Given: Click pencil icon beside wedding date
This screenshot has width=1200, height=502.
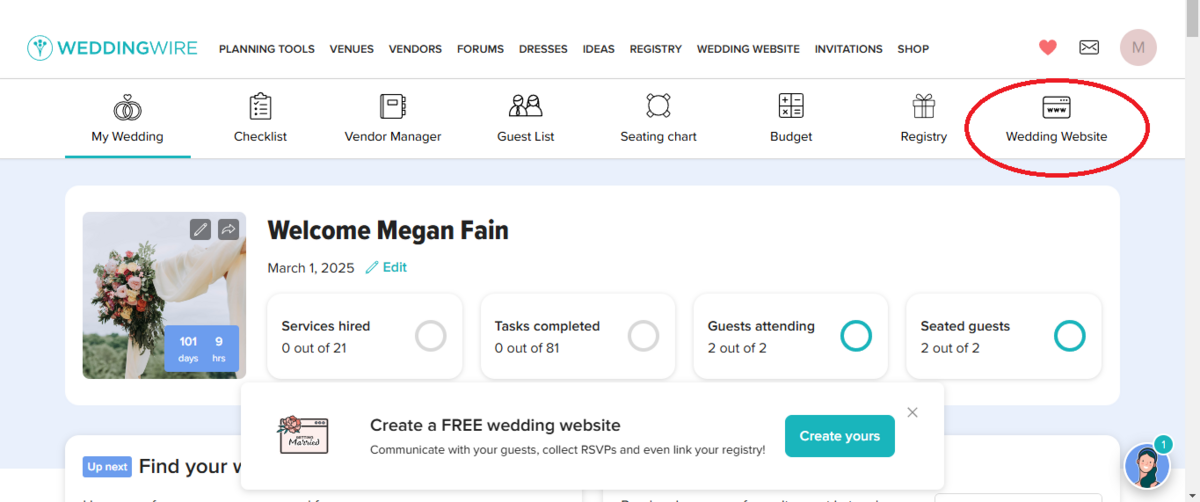Looking at the screenshot, I should [372, 268].
